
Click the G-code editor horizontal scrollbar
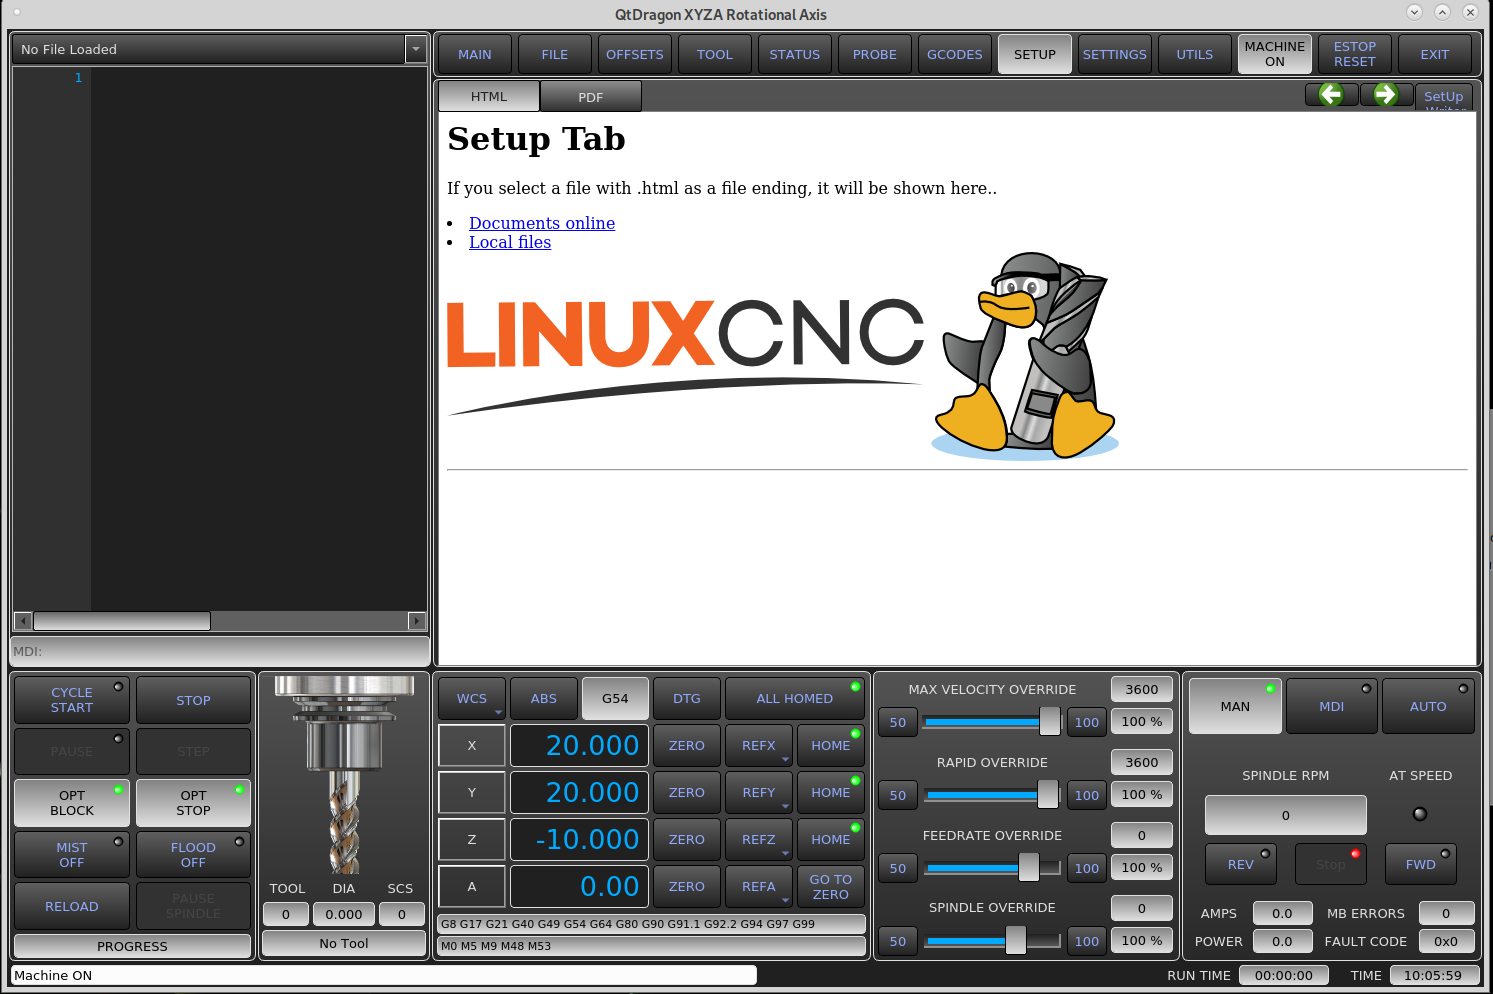click(x=220, y=621)
